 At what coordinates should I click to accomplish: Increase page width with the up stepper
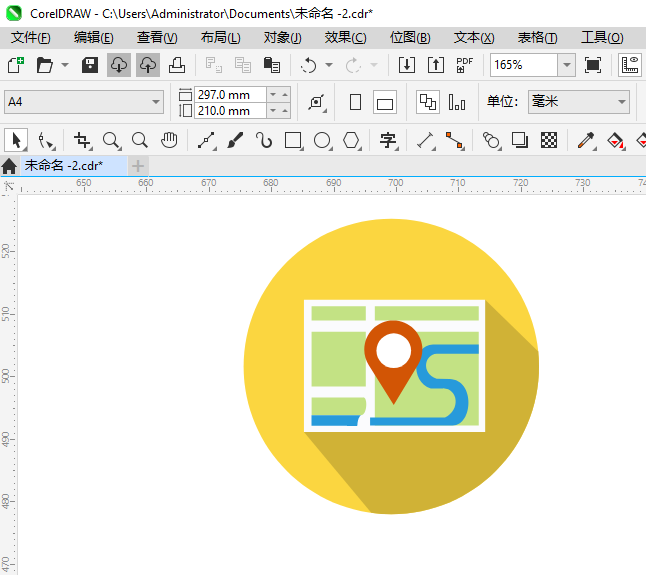pos(285,95)
